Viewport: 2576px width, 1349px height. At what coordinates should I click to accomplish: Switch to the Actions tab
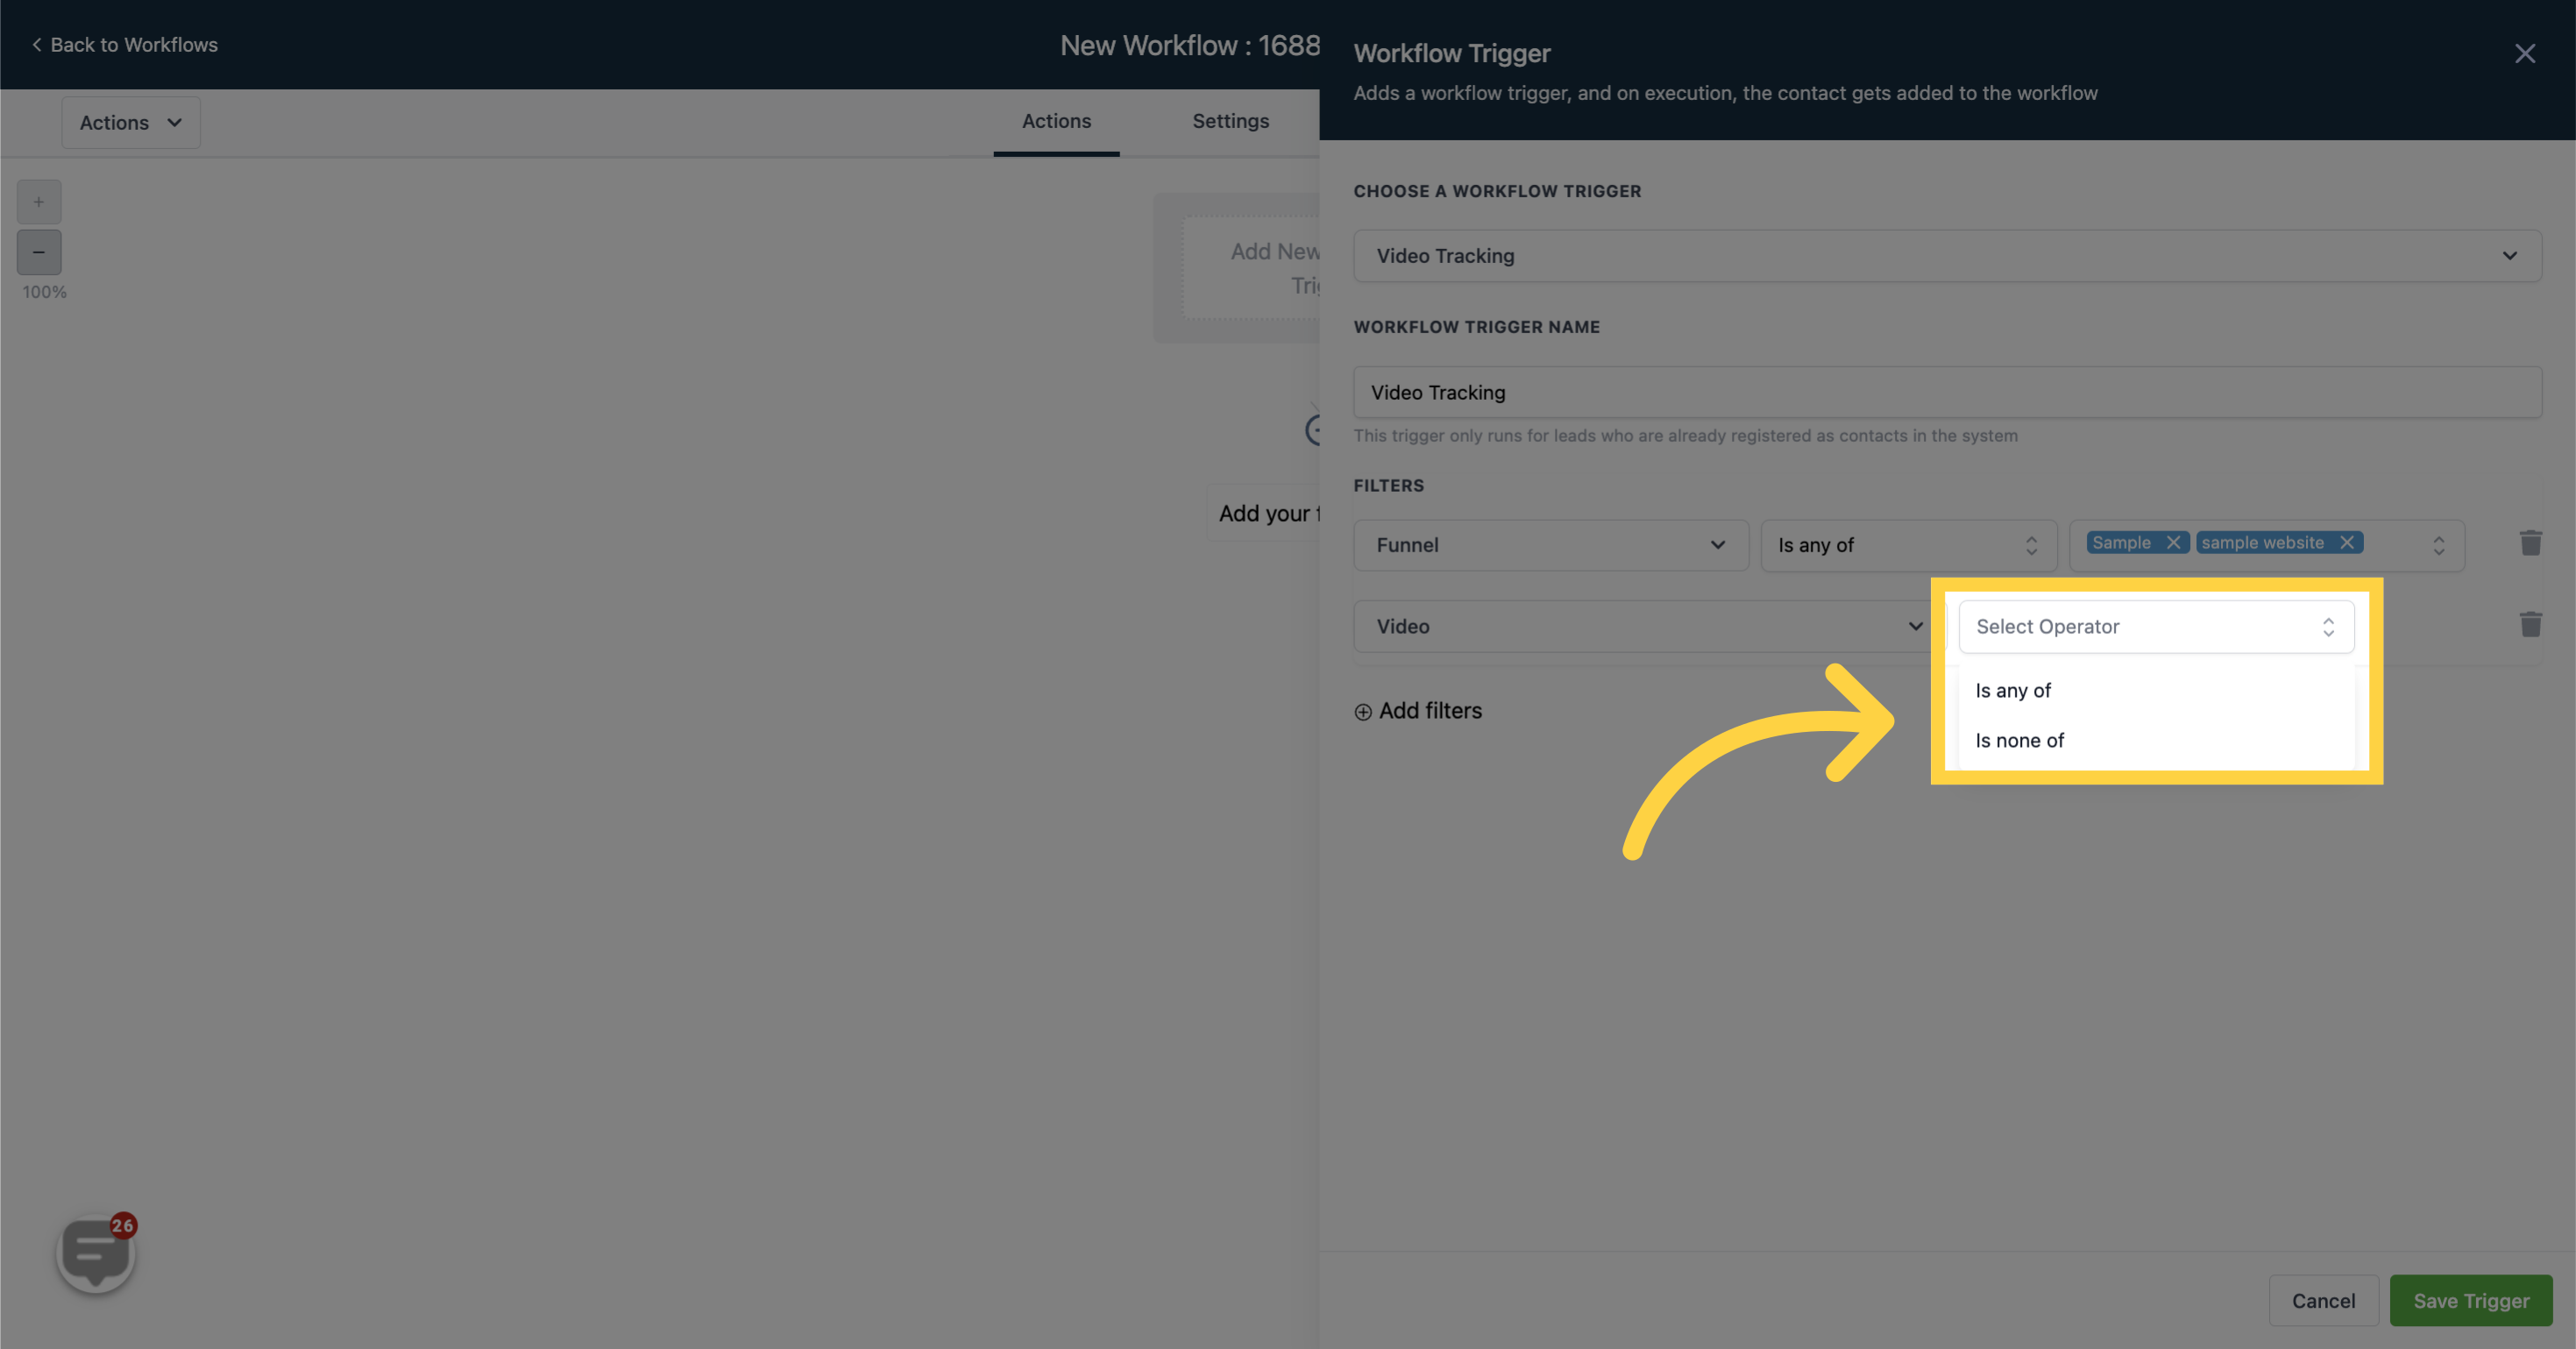click(1054, 121)
